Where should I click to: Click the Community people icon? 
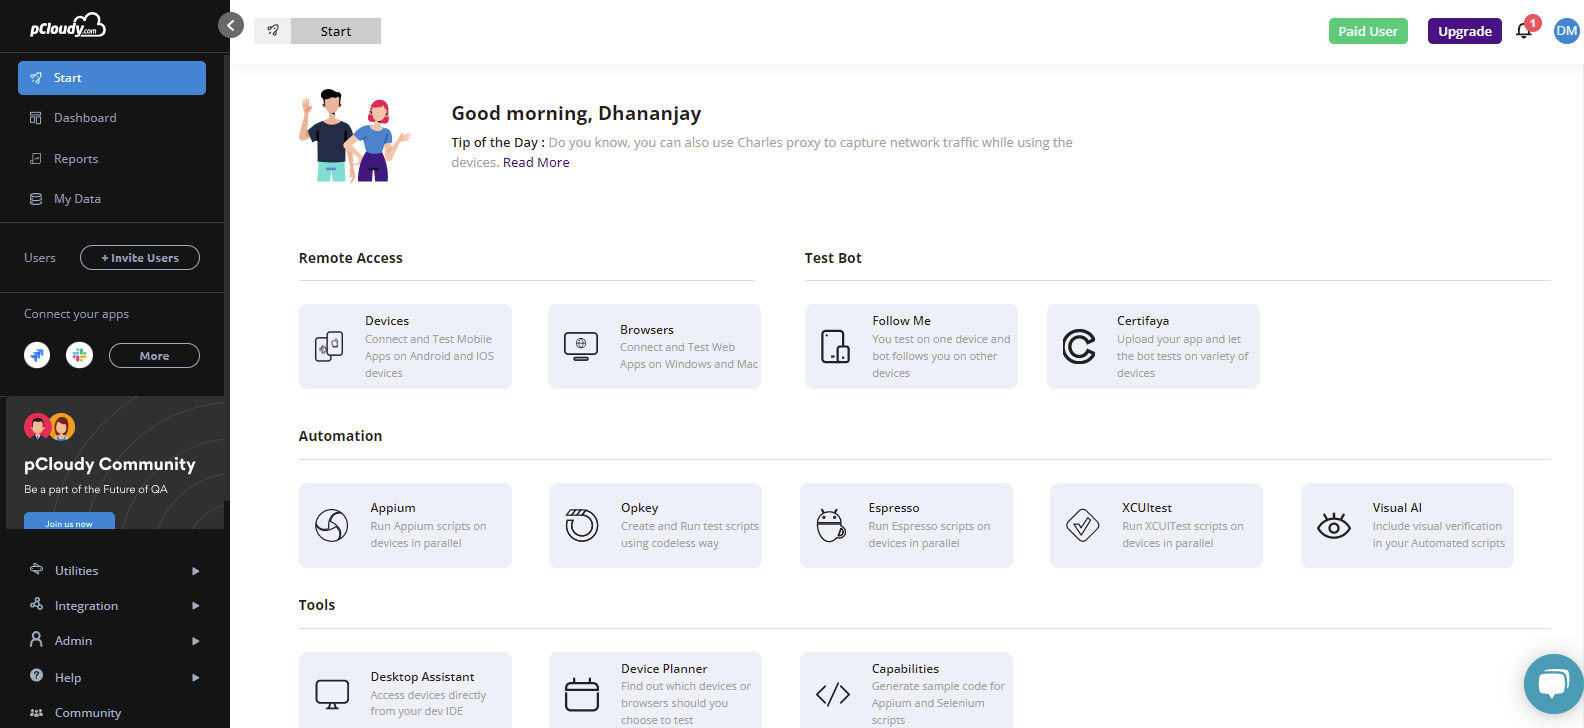pos(36,713)
